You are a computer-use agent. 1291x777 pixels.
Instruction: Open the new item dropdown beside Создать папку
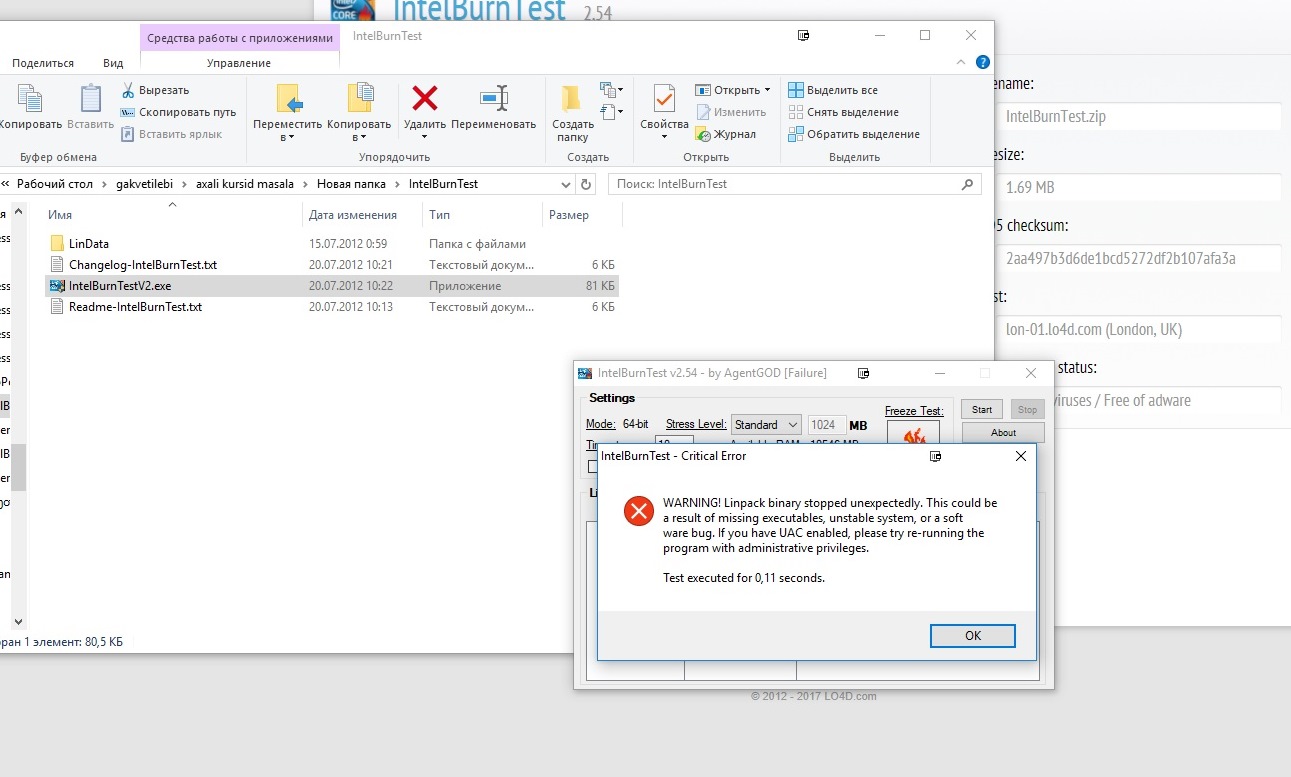(612, 90)
